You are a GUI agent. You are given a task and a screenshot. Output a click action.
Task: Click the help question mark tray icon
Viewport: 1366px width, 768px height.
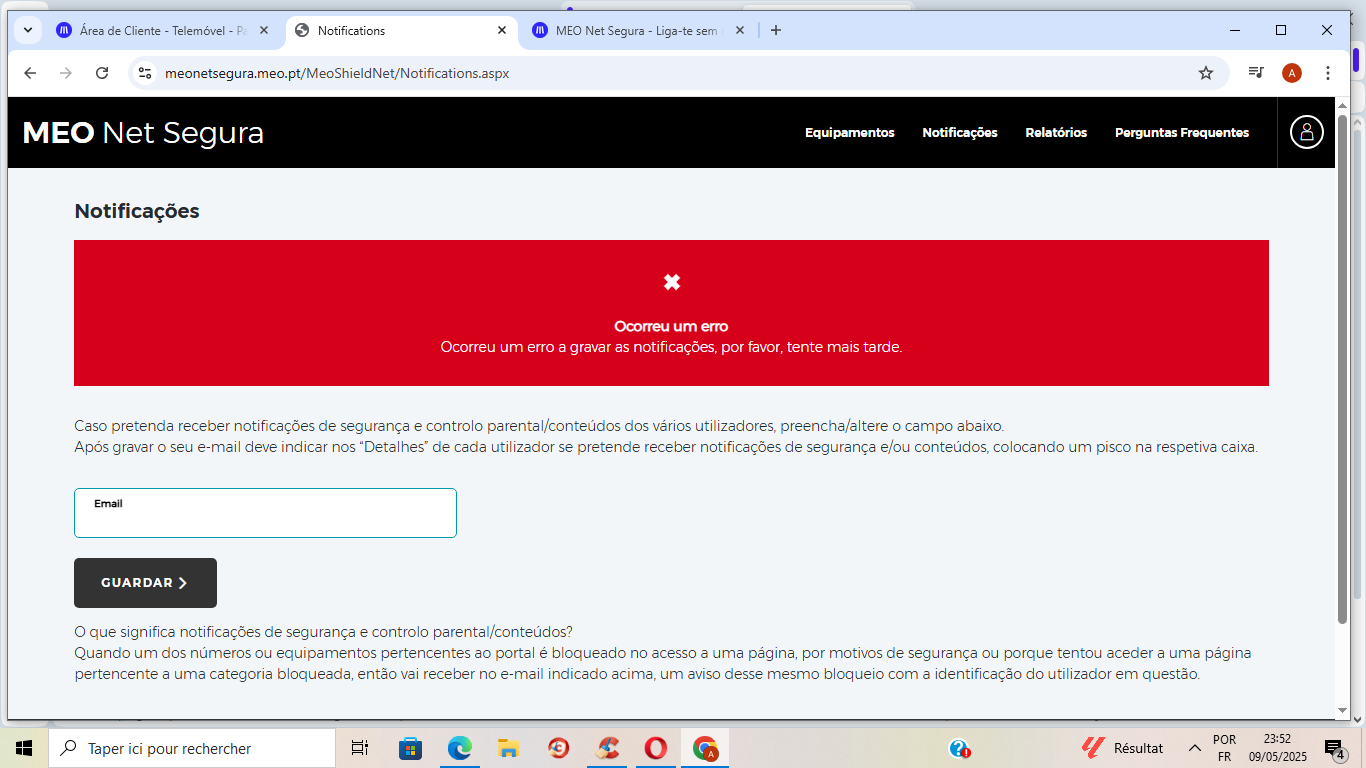point(959,748)
